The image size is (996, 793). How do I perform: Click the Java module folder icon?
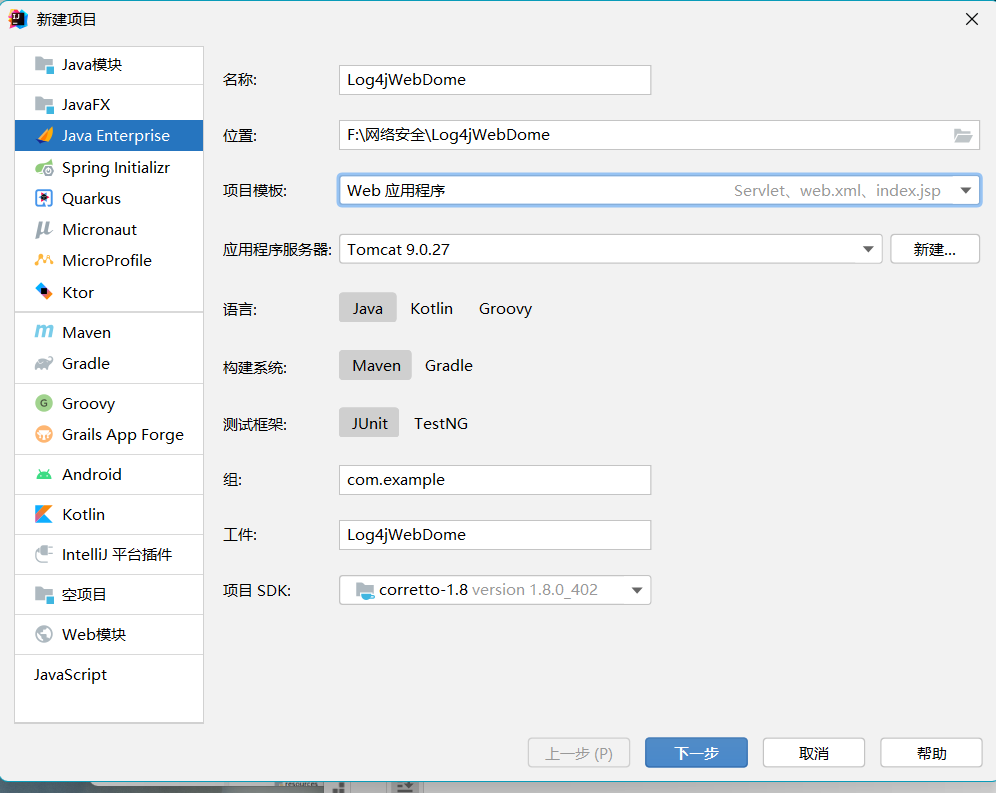click(x=44, y=65)
